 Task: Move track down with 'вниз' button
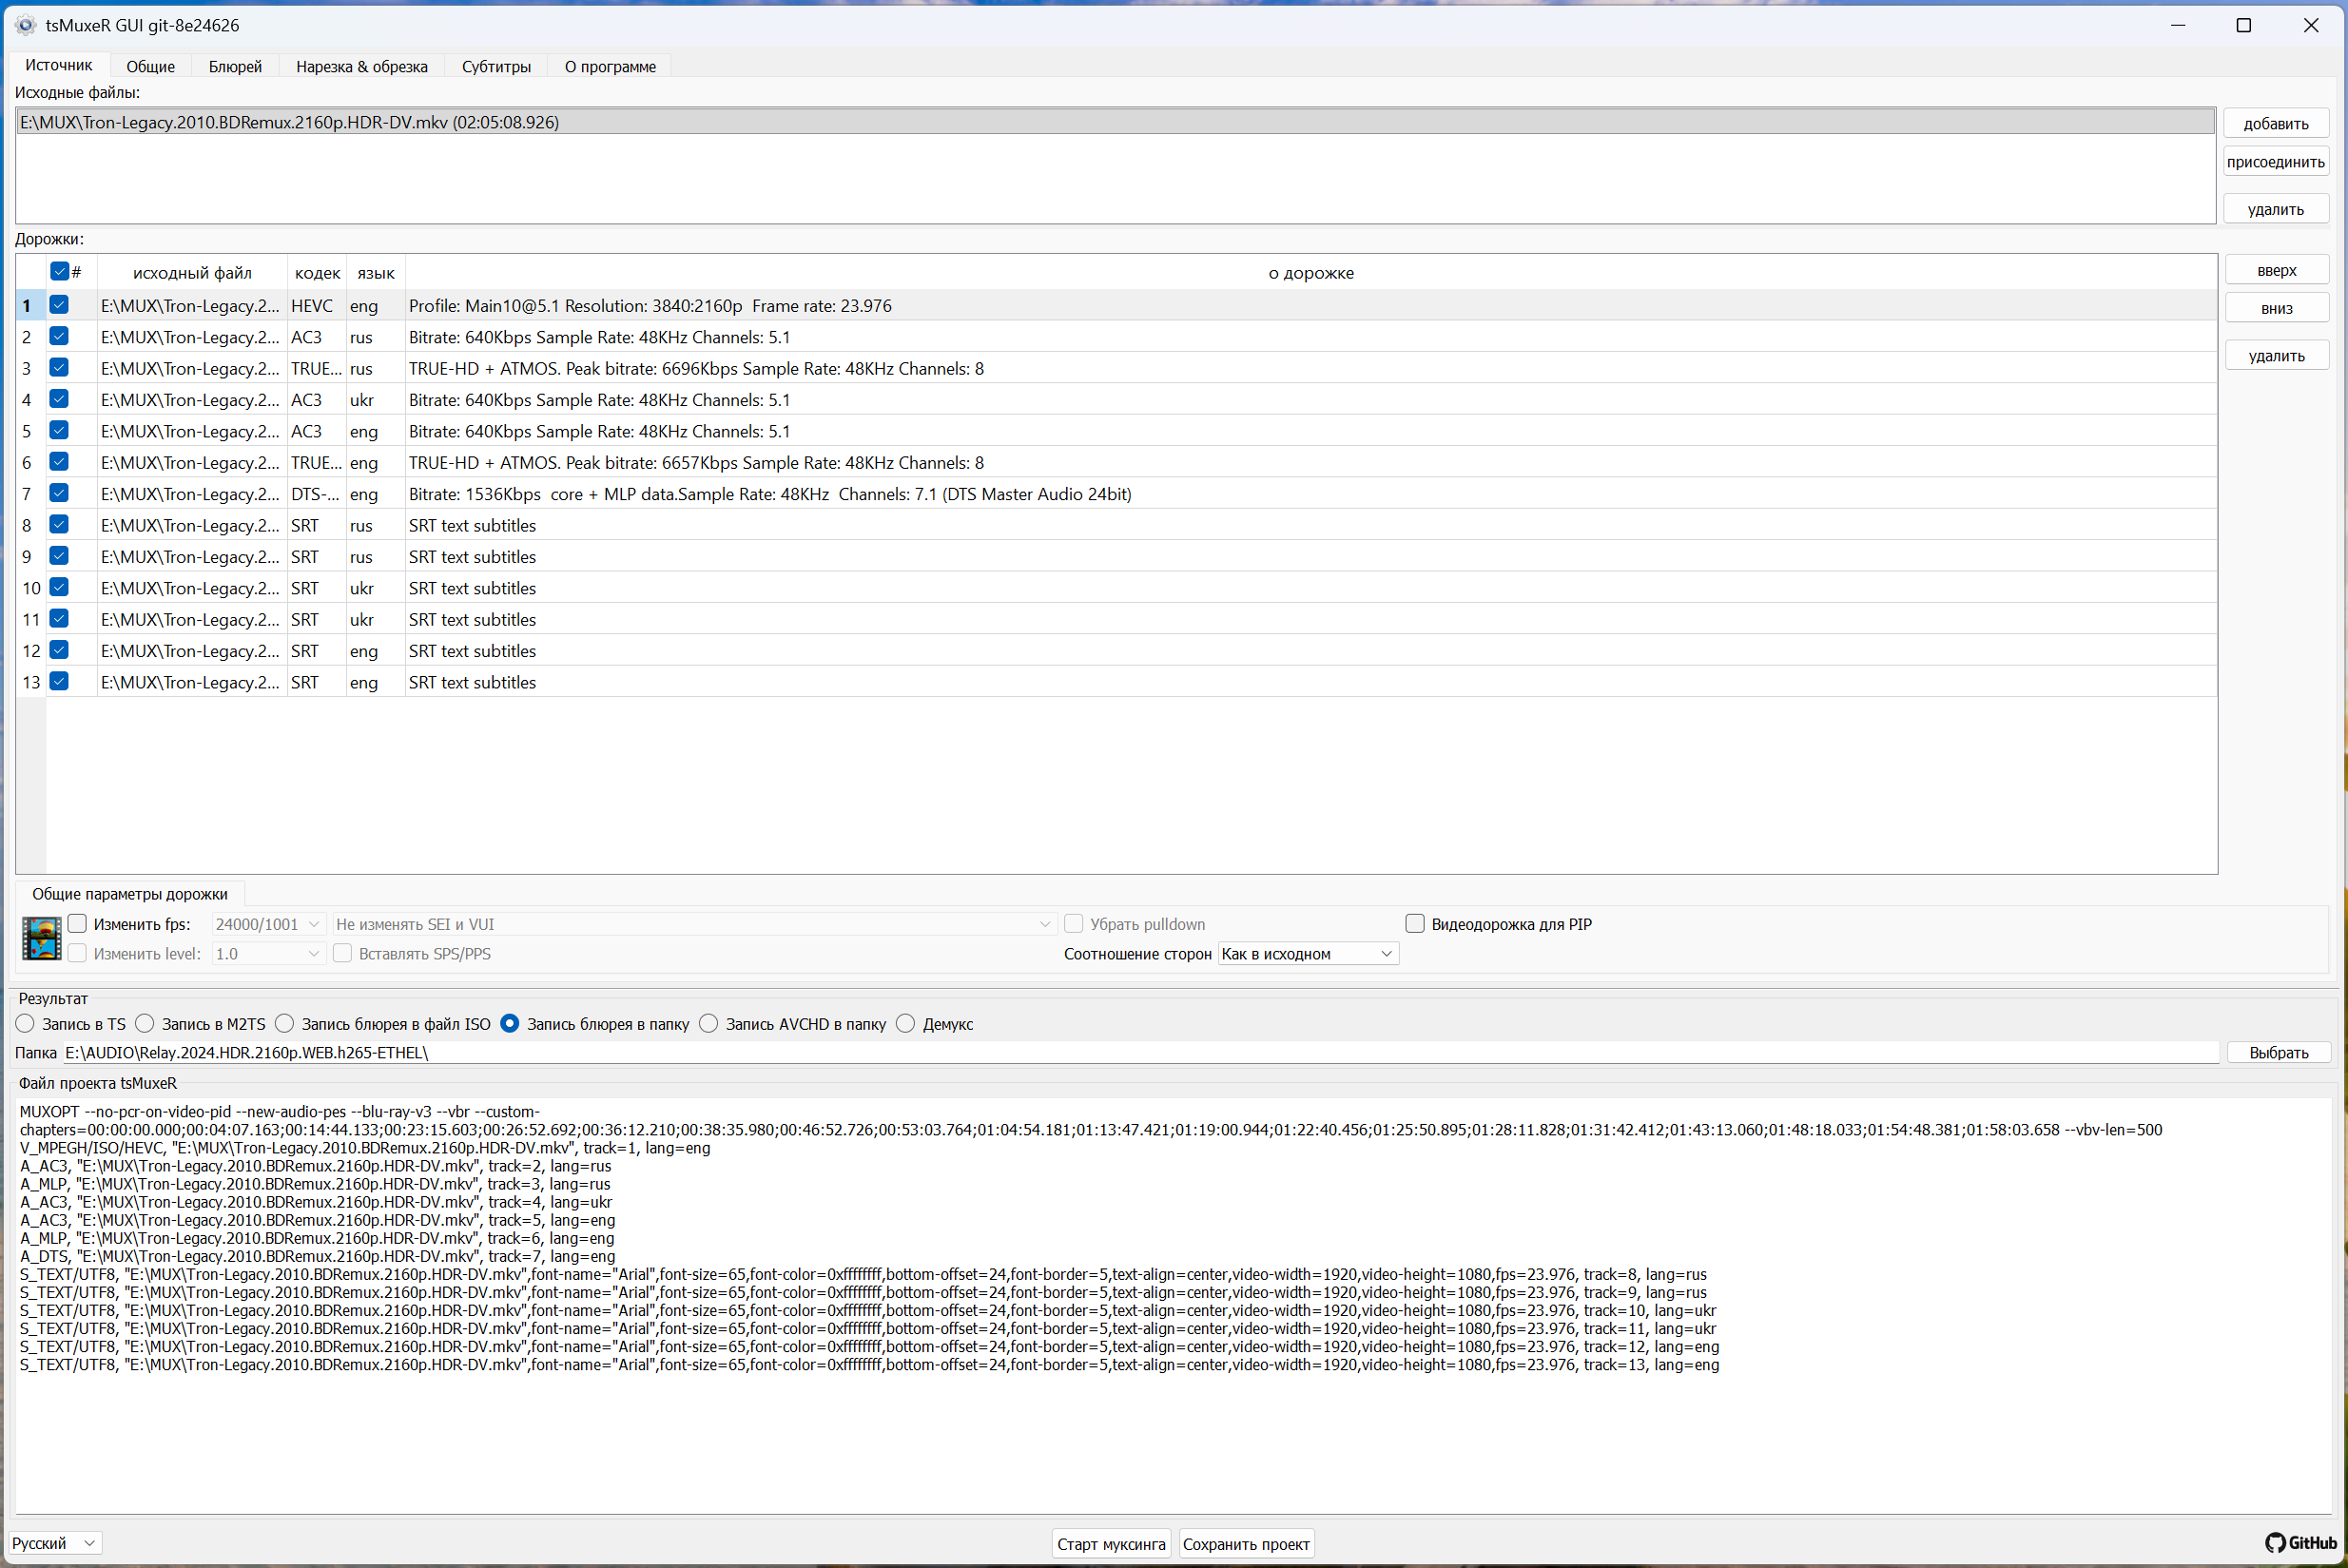(2276, 308)
